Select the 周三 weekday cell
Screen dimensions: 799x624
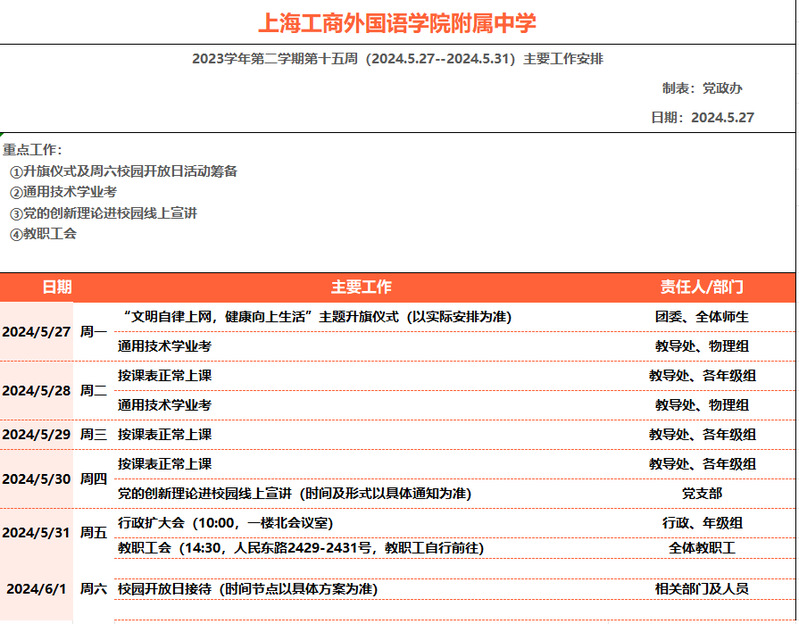93,435
